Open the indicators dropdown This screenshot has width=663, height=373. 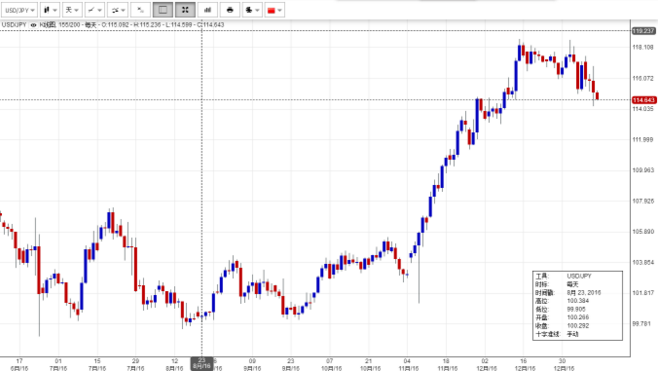click(x=118, y=10)
